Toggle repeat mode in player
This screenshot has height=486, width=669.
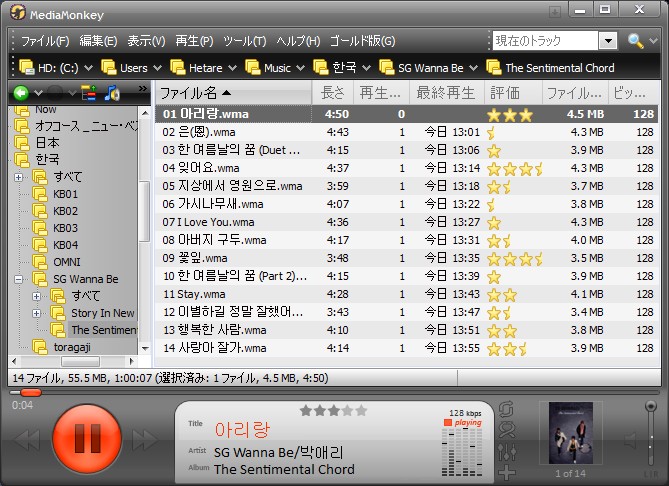point(506,409)
